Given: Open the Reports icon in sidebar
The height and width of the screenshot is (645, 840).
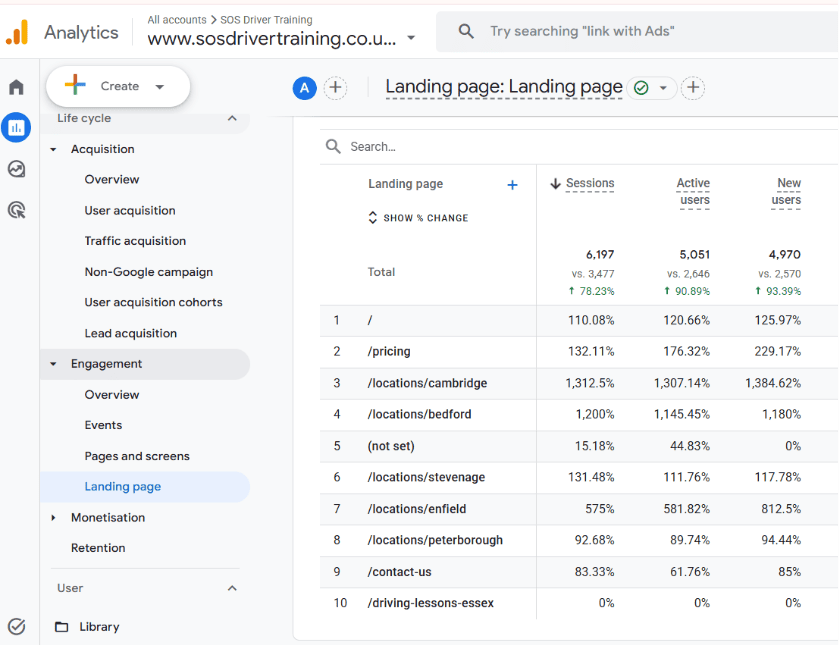Looking at the screenshot, I should [x=16, y=128].
